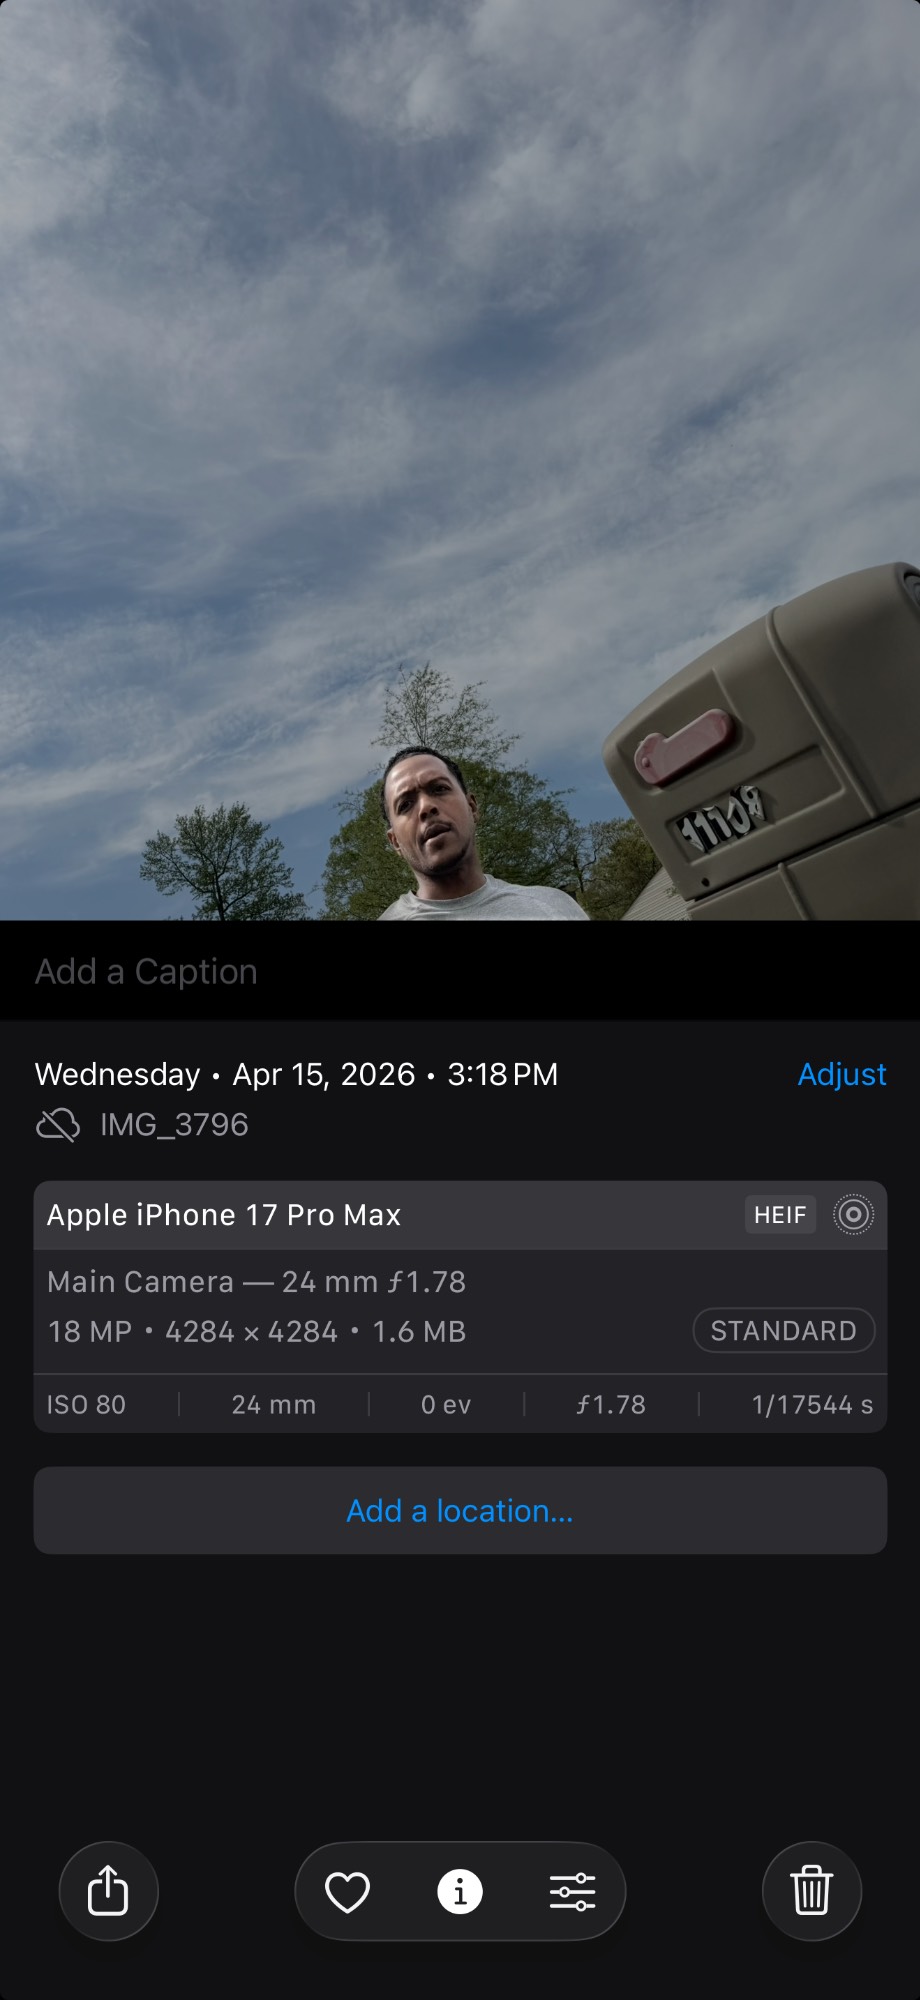Screen dimensions: 920x2000
Task: Favorite the photo with heart icon
Action: pyautogui.click(x=348, y=1892)
